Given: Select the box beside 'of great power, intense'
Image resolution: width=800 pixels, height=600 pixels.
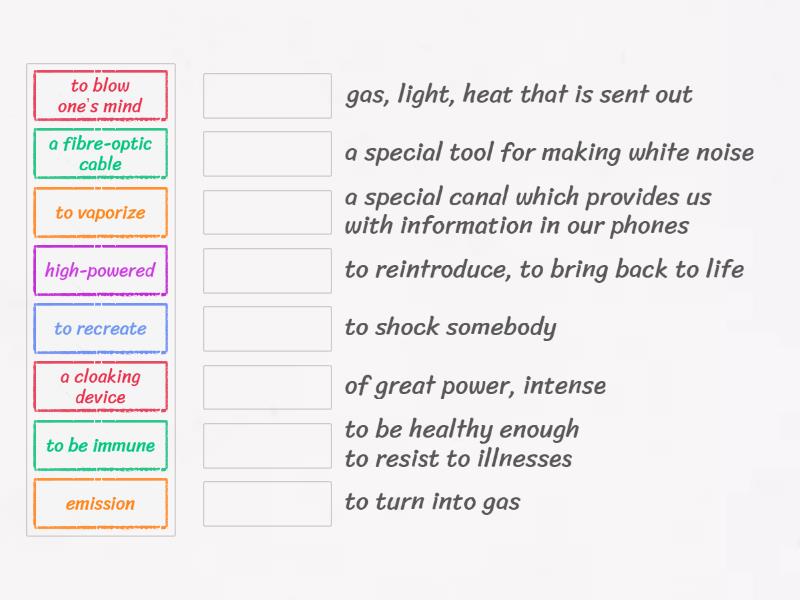Looking at the screenshot, I should [267, 386].
